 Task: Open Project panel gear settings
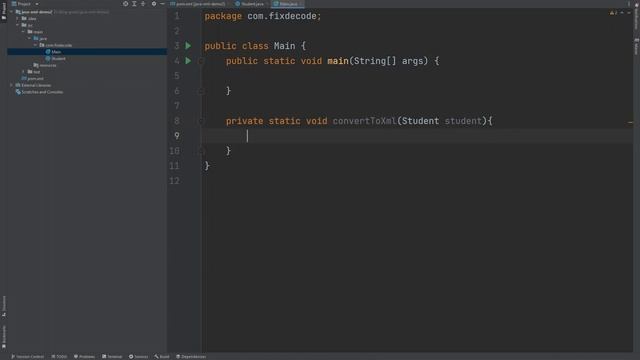(154, 4)
